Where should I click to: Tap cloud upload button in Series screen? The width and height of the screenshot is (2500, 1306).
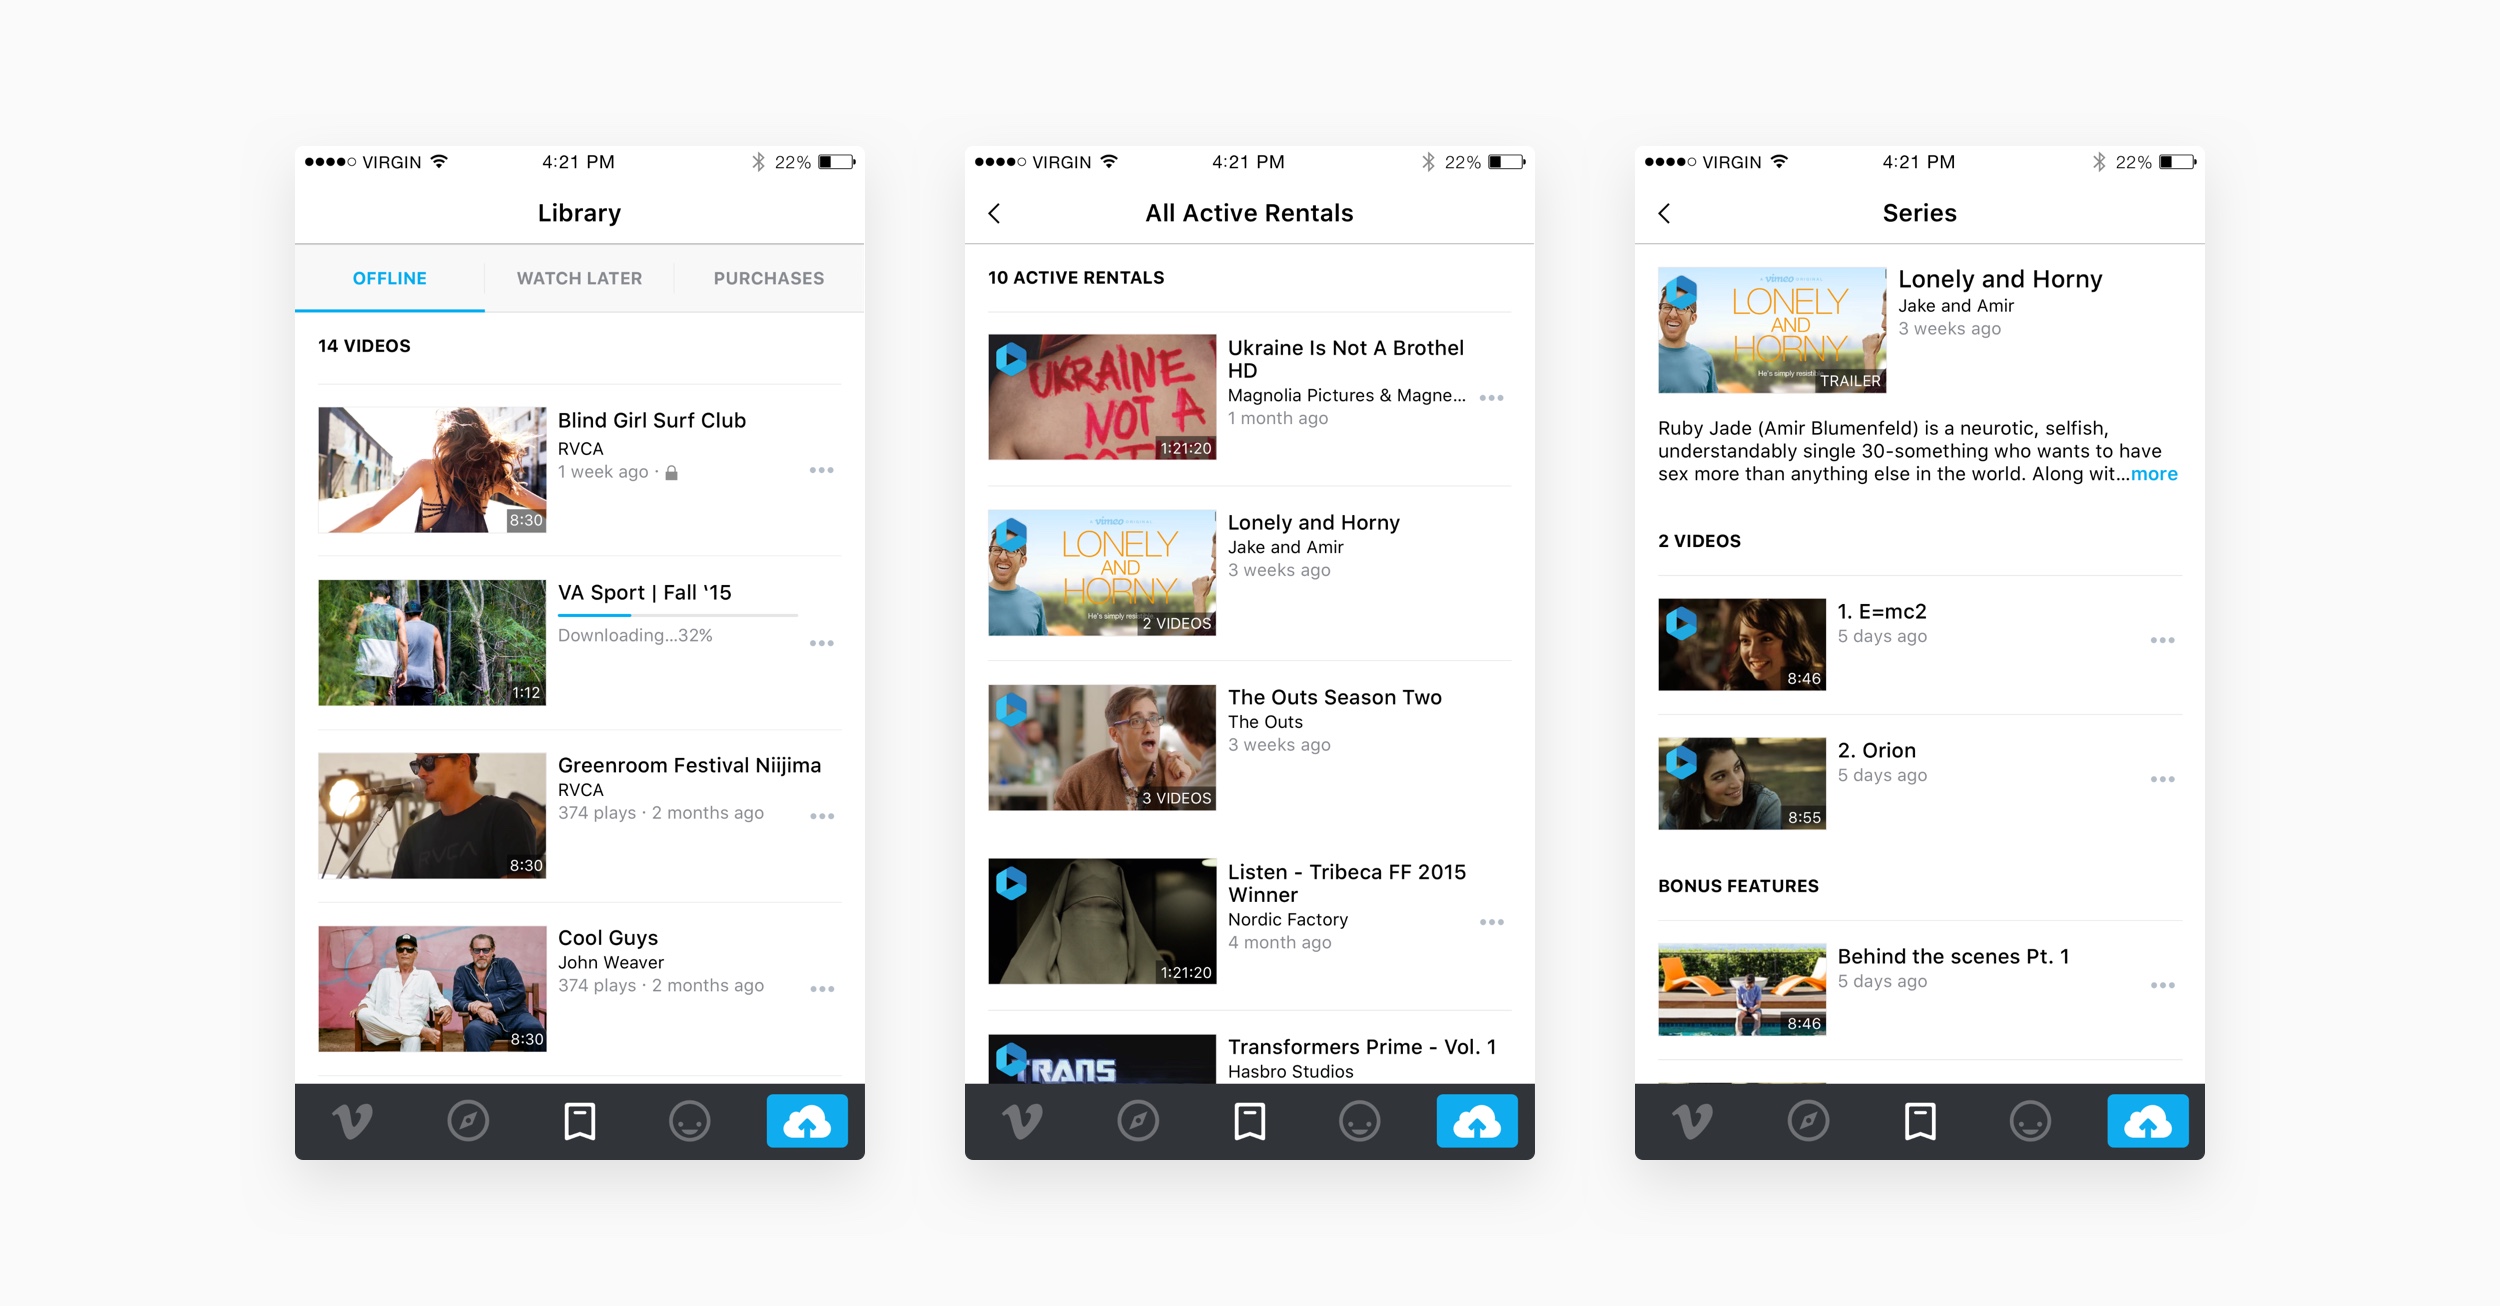[2148, 1121]
